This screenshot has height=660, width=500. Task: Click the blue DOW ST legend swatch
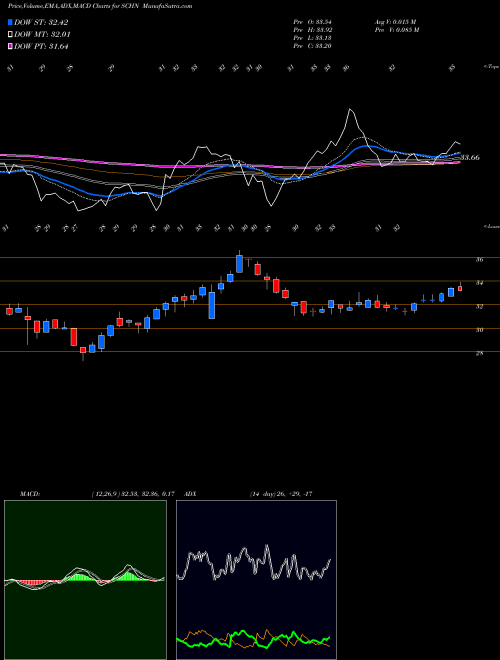coord(10,22)
